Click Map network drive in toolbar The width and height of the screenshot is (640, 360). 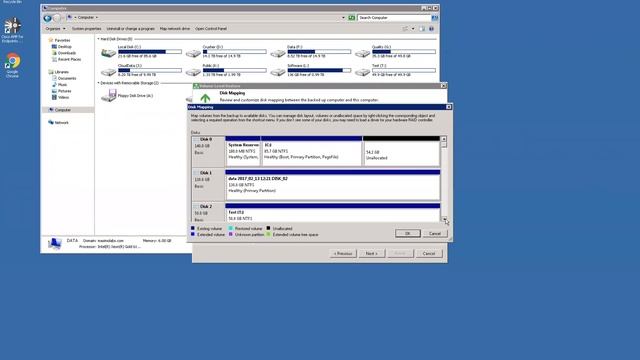(x=175, y=29)
